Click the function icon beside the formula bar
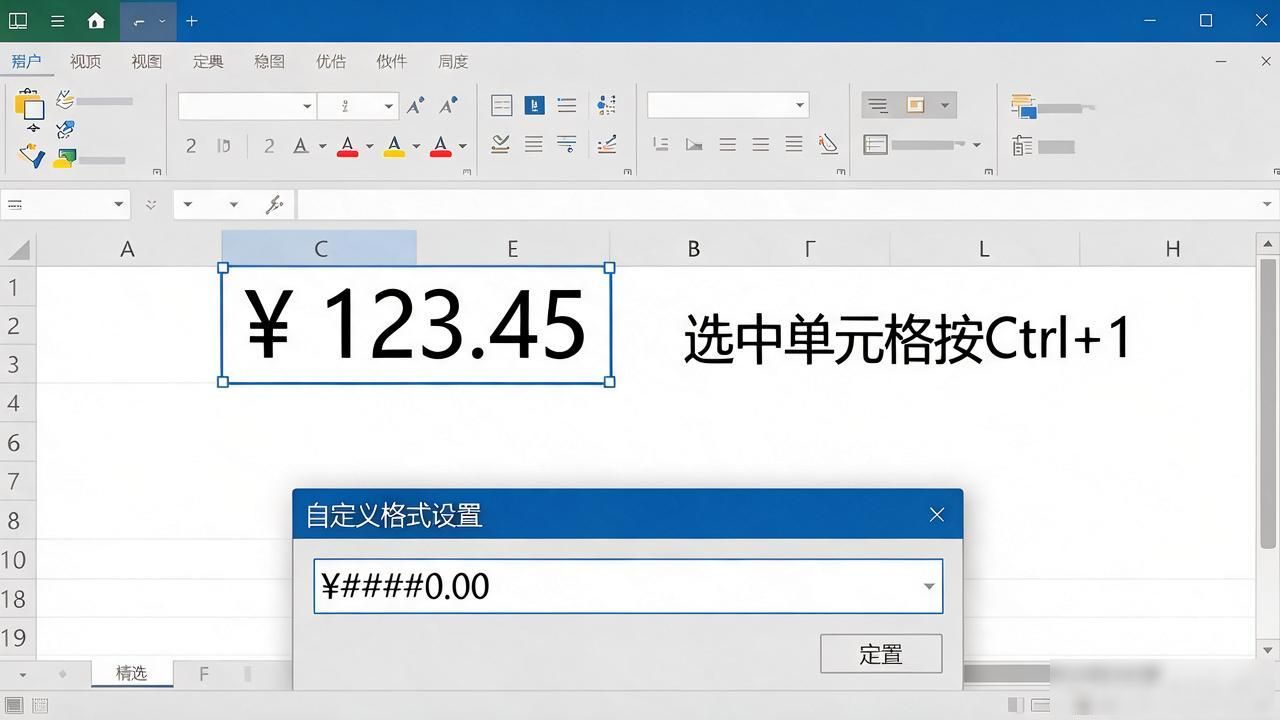1280x720 pixels. tap(275, 205)
